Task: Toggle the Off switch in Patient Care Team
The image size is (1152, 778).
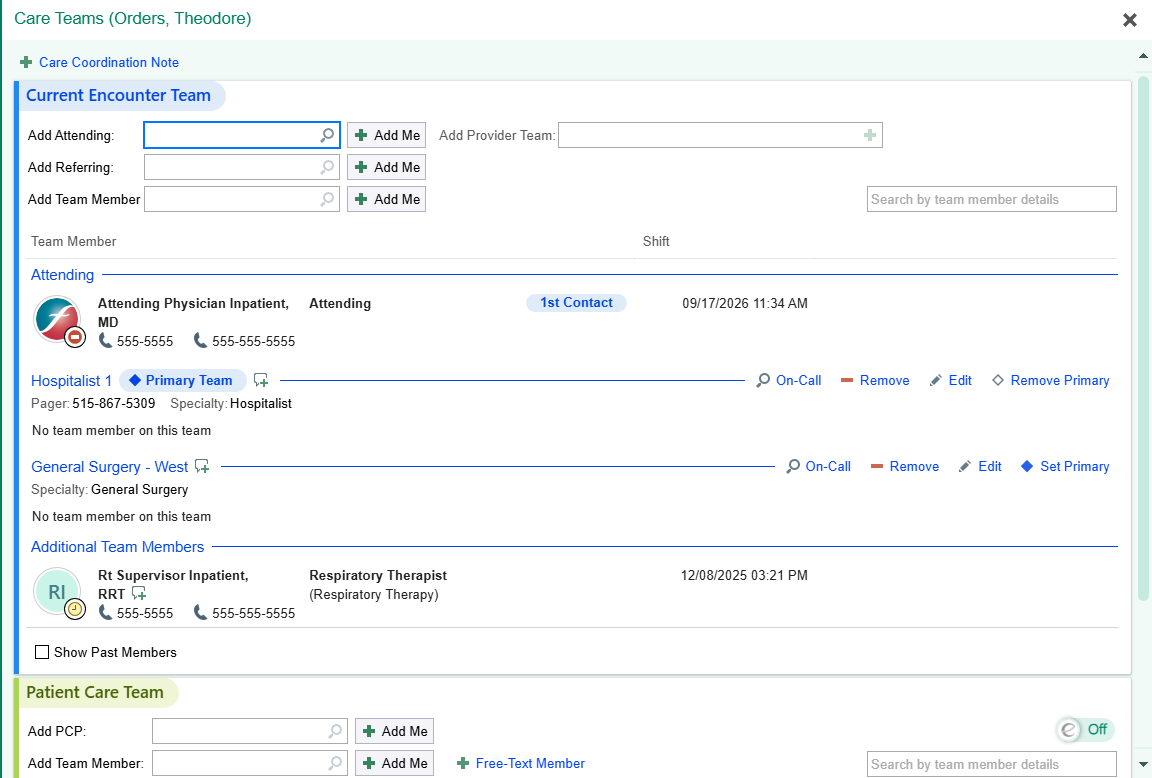Action: pos(1085,730)
